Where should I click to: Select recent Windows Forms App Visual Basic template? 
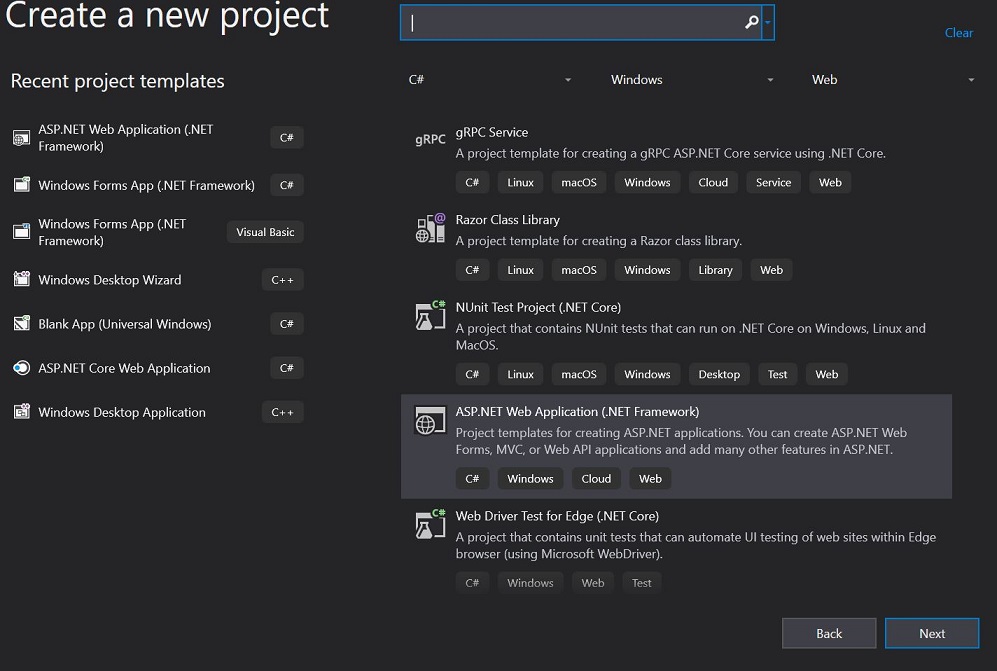point(112,232)
